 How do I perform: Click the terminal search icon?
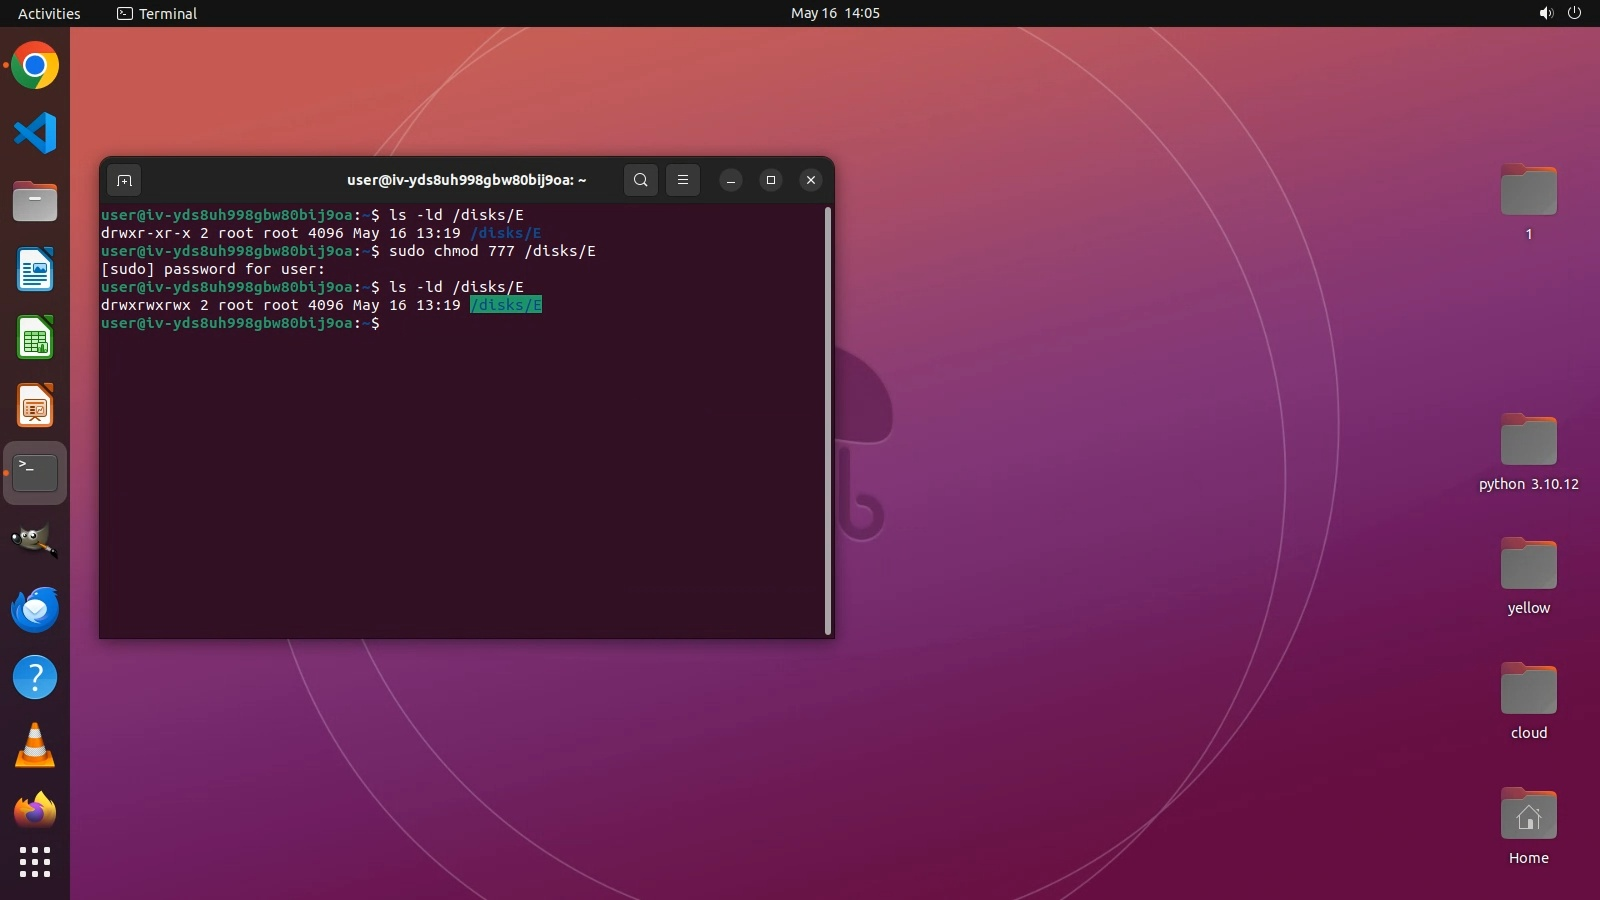[x=641, y=180]
